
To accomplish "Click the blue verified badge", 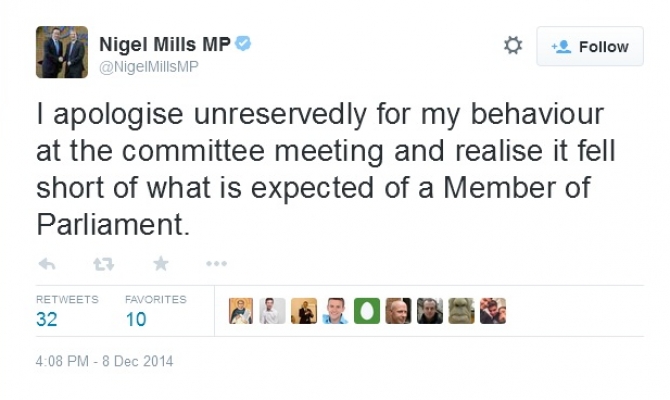I will pos(242,44).
